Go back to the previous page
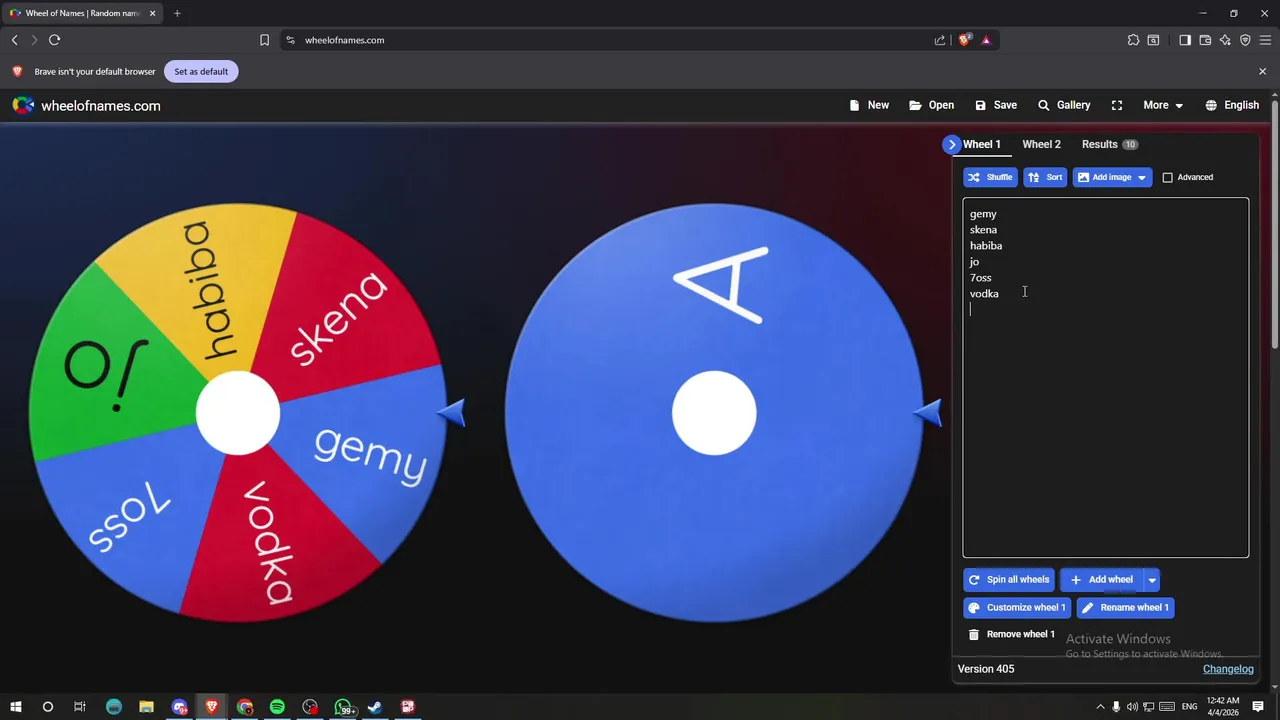The height and width of the screenshot is (720, 1280). (14, 40)
